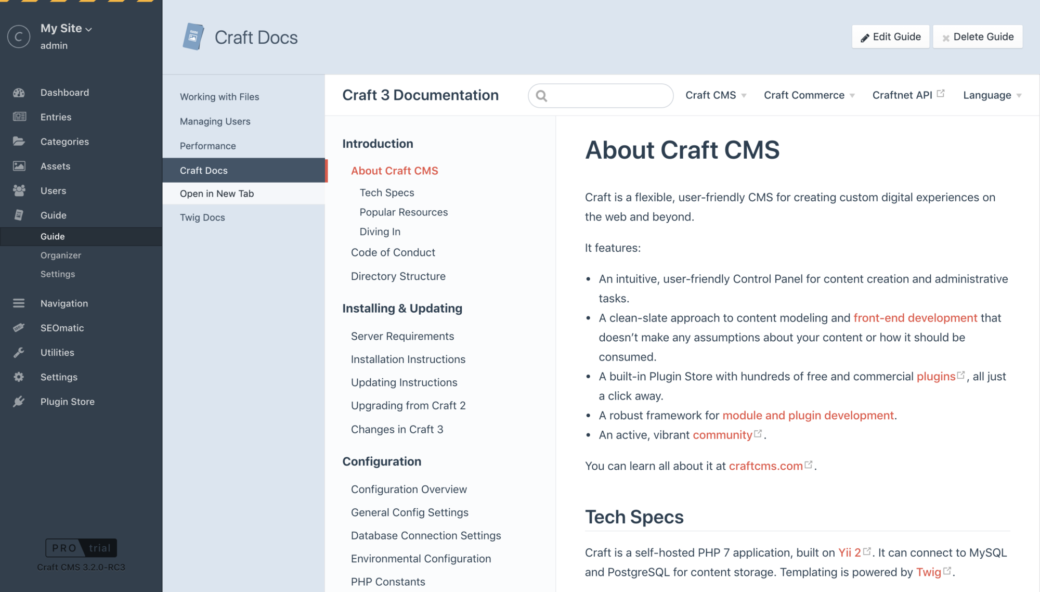Image resolution: width=1040 pixels, height=592 pixels.
Task: Click the site logo circle icon
Action: click(x=19, y=36)
